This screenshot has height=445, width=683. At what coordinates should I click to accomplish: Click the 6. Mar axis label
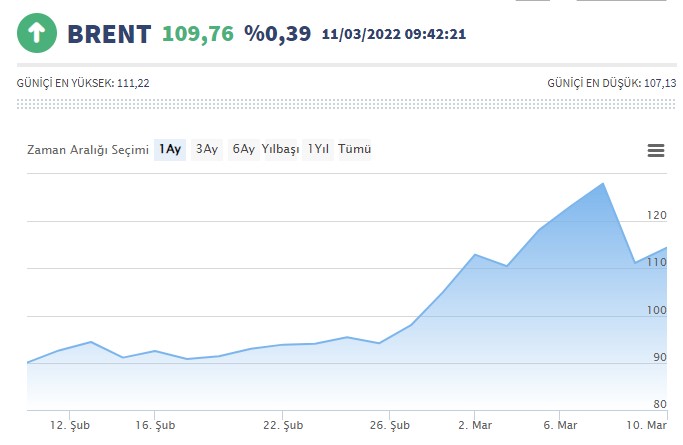point(560,425)
